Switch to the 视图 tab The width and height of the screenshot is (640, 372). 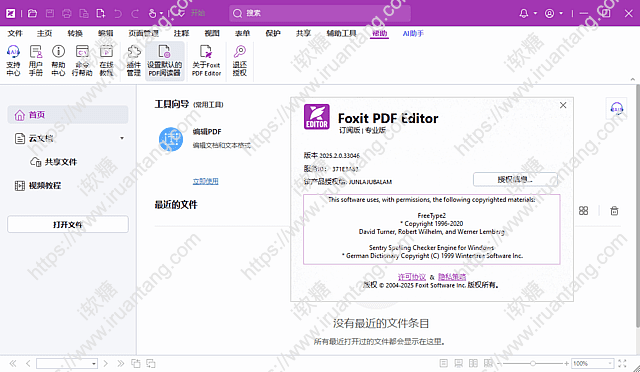[x=212, y=33]
